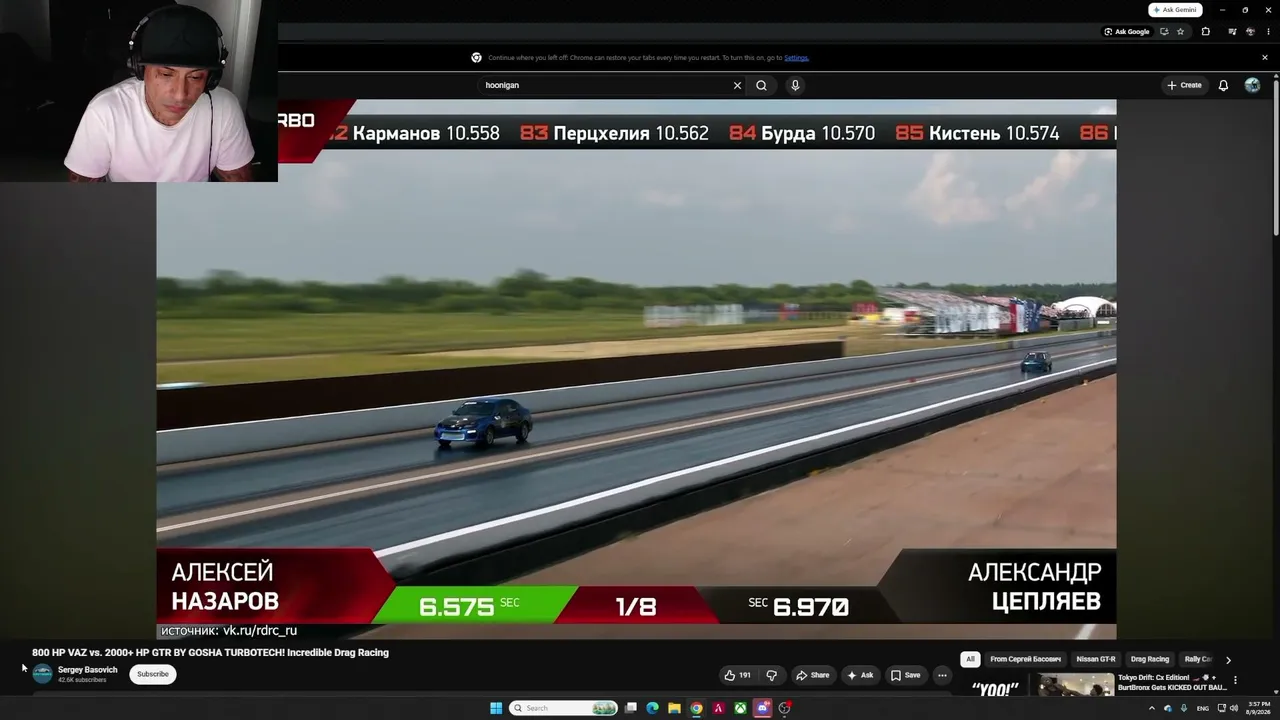Share the video
The width and height of the screenshot is (1280, 720).
coord(812,675)
